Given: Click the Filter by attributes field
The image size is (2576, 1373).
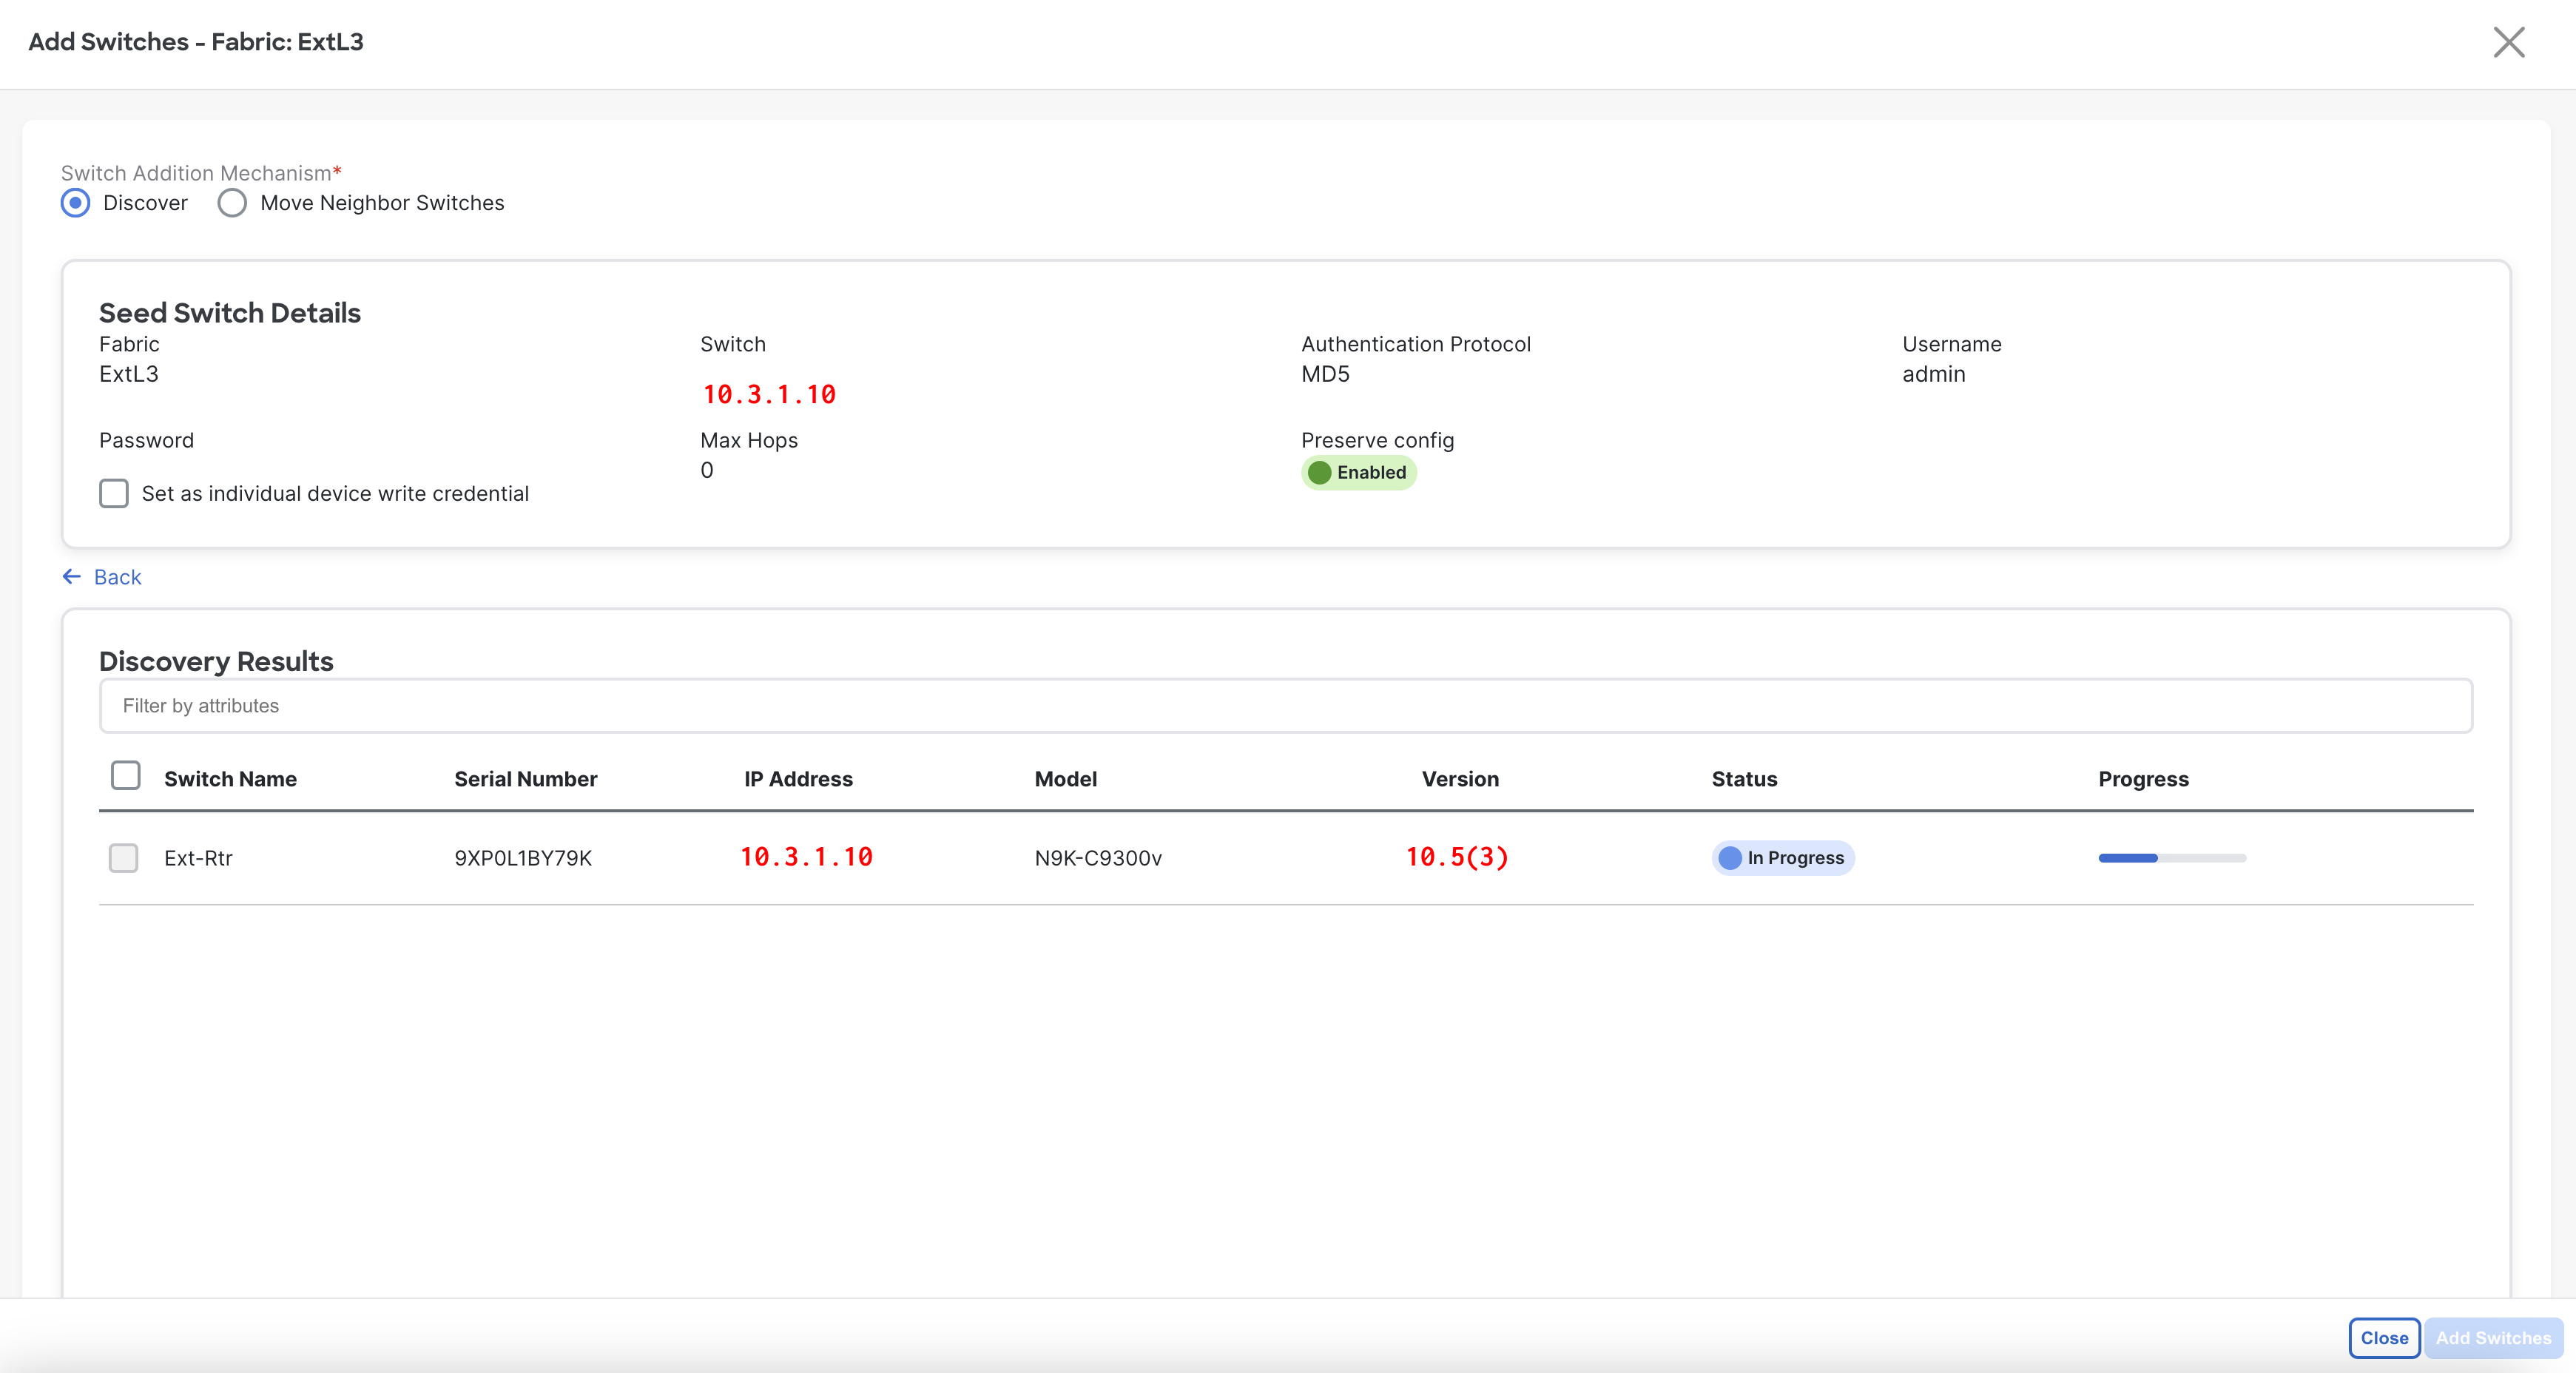Looking at the screenshot, I should coord(1285,705).
